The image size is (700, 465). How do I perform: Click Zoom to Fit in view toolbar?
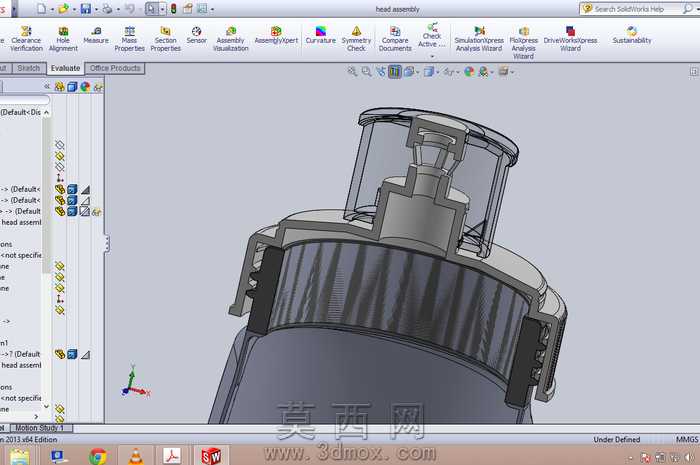352,71
